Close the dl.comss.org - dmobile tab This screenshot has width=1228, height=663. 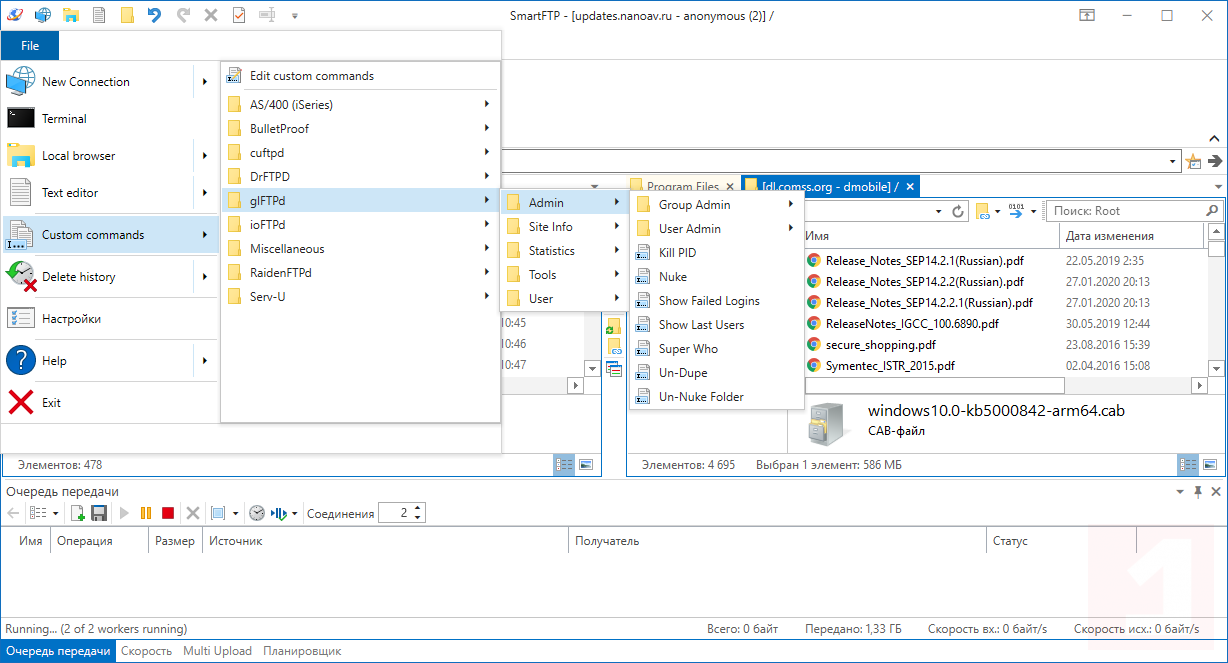click(x=910, y=186)
